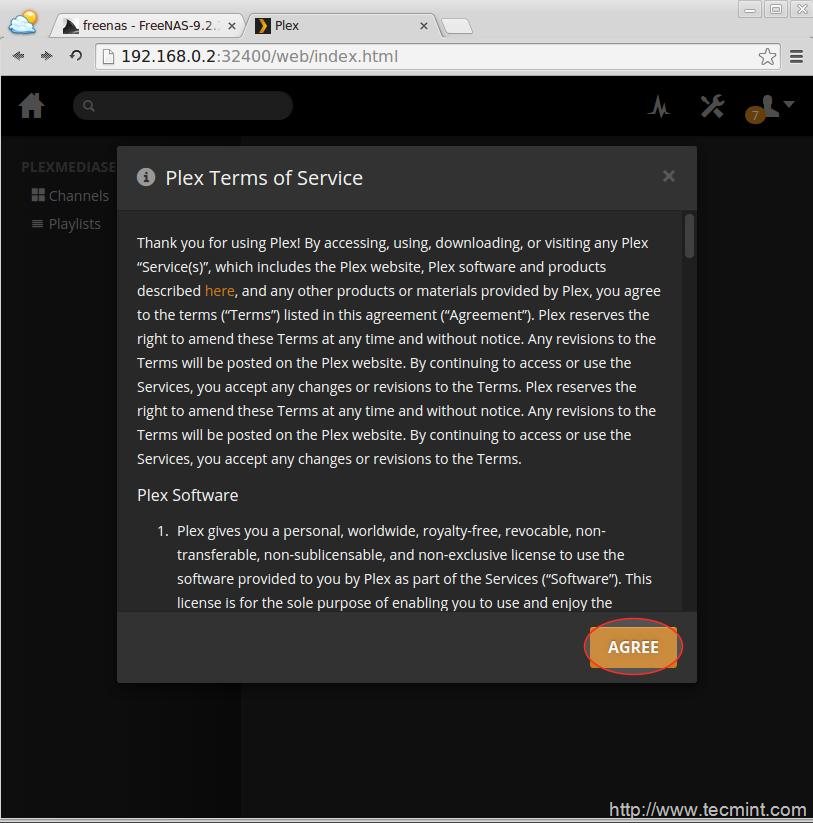Click the info icon beside dialog title

(x=146, y=177)
